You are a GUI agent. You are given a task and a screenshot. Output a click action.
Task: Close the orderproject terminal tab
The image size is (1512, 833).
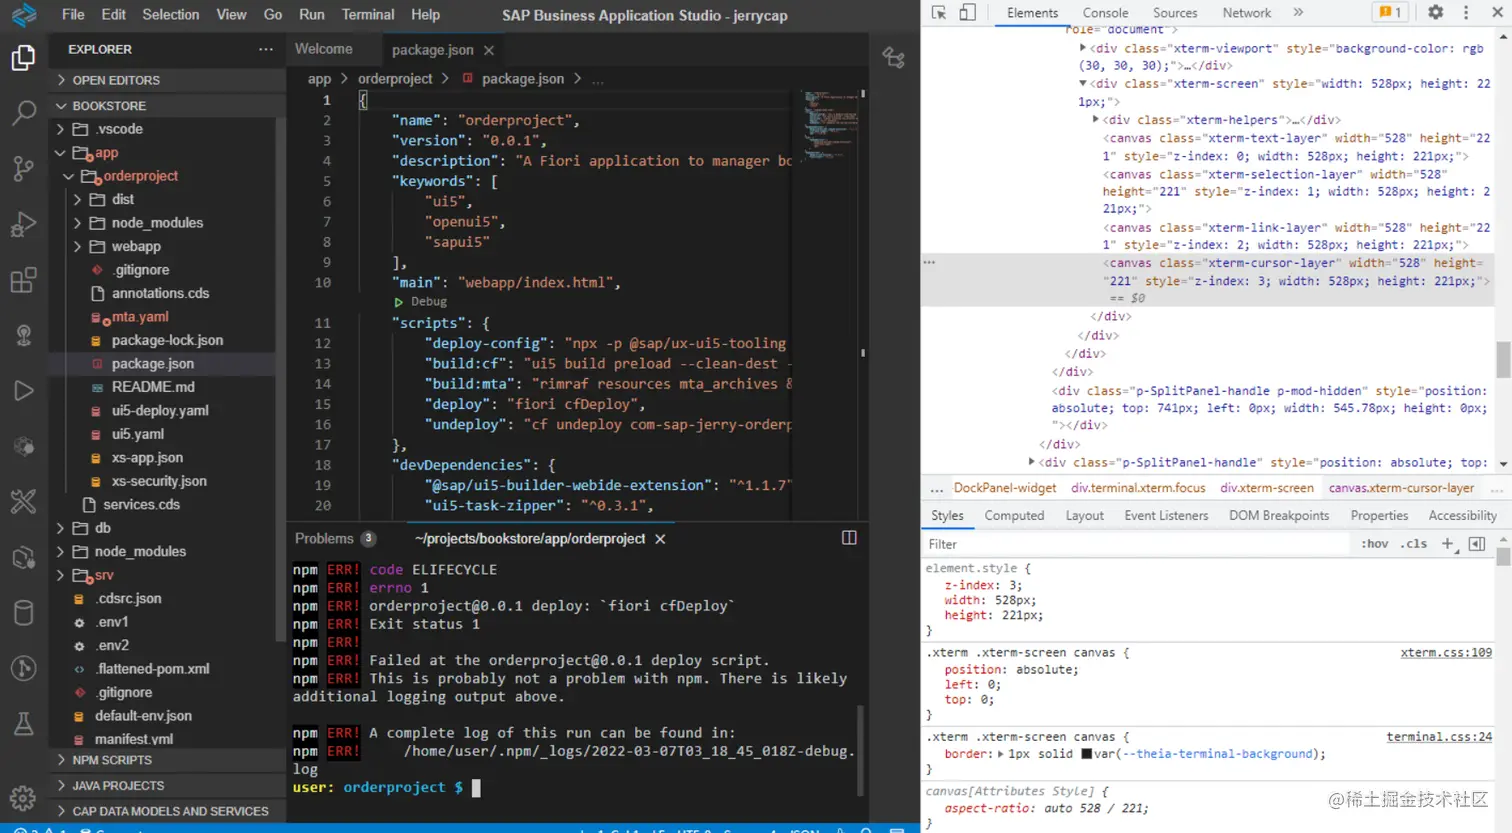tap(660, 539)
